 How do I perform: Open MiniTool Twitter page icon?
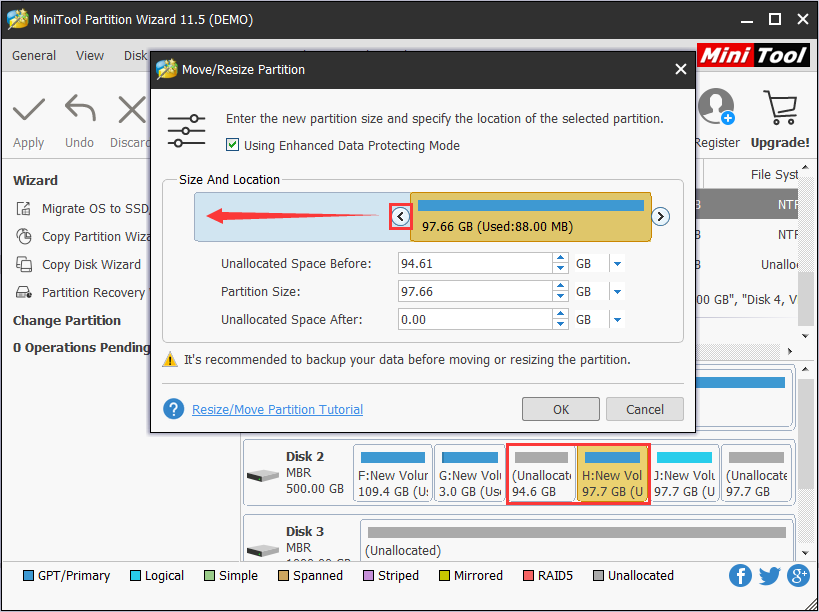pyautogui.click(x=769, y=575)
